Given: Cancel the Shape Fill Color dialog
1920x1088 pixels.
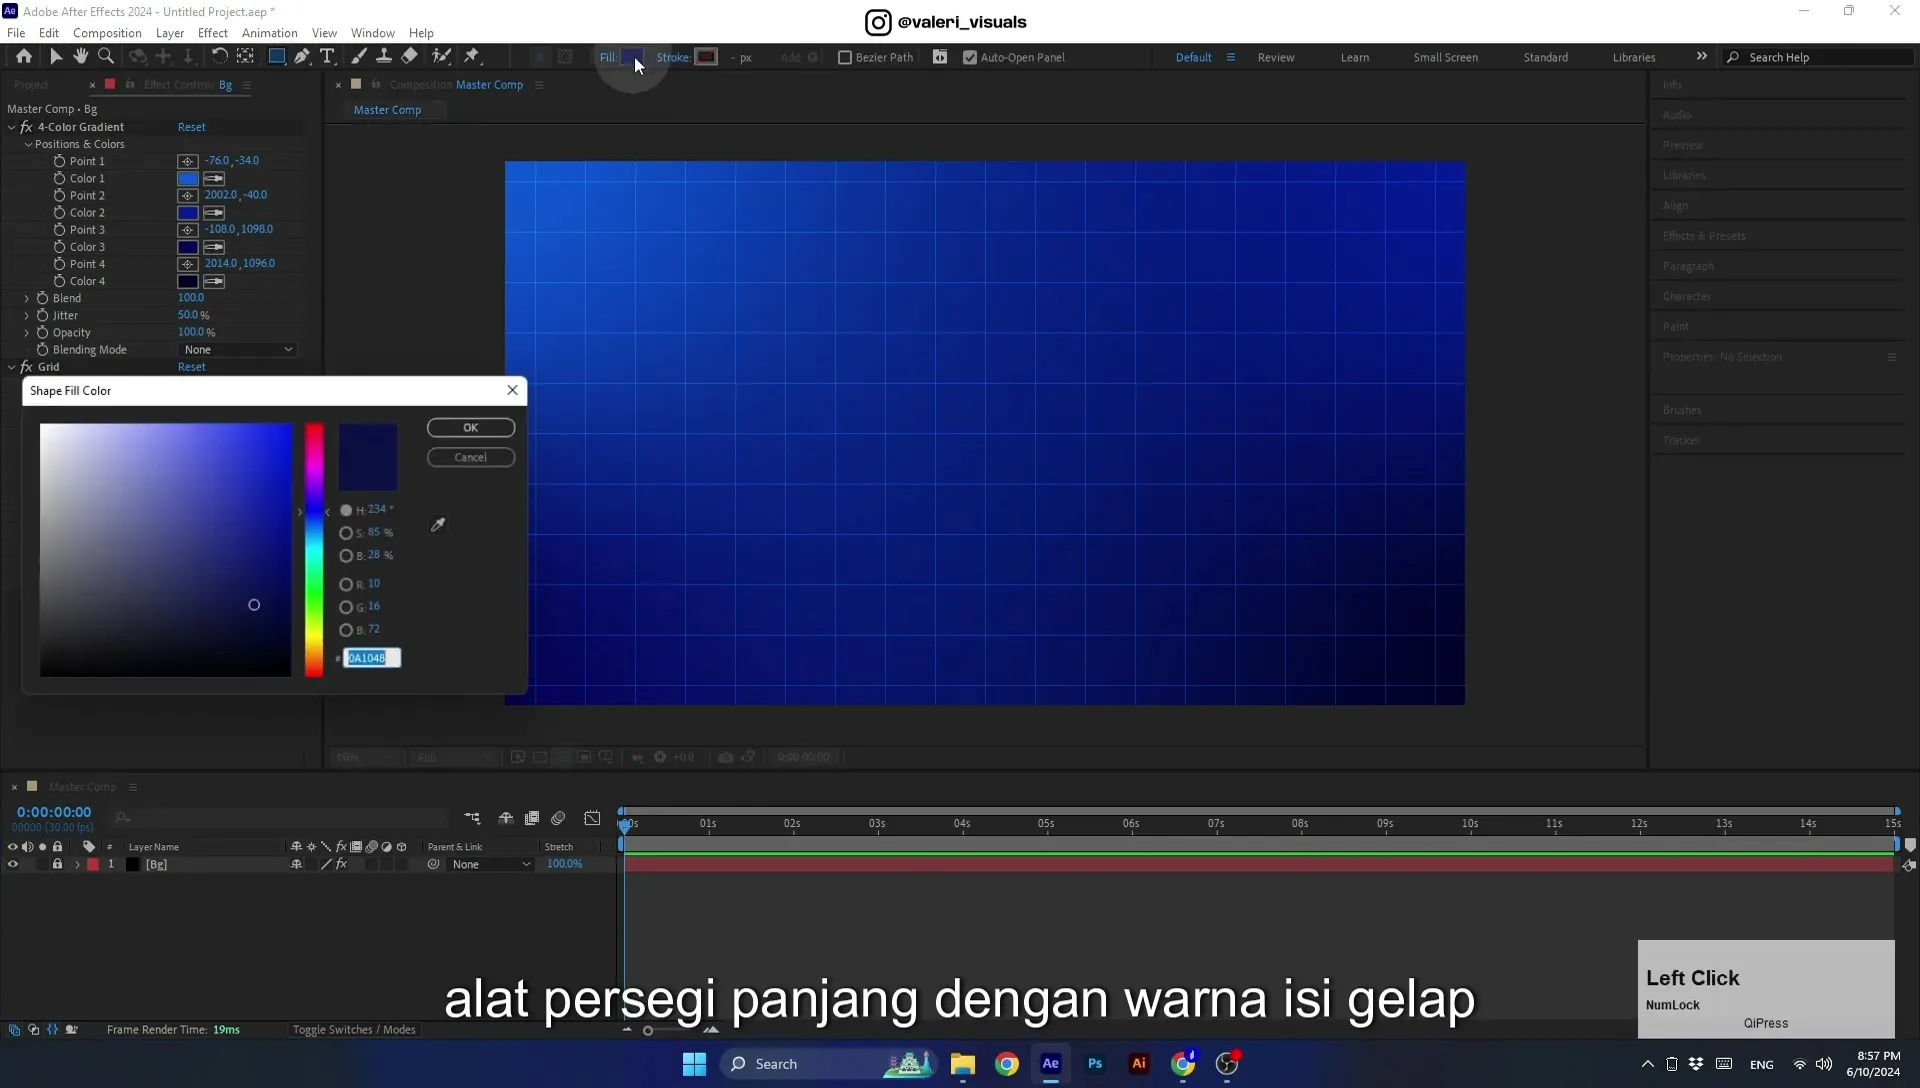Looking at the screenshot, I should click(x=471, y=458).
